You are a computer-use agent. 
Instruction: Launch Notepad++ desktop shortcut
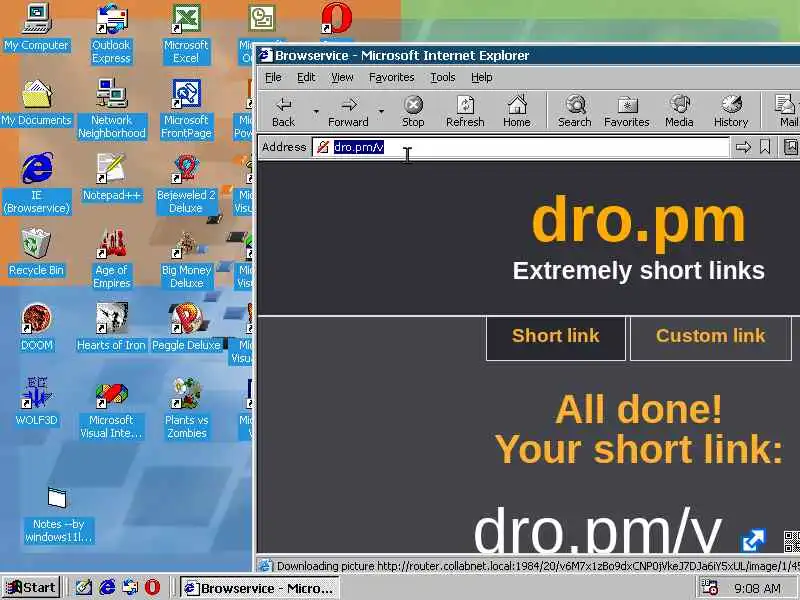coord(111,178)
